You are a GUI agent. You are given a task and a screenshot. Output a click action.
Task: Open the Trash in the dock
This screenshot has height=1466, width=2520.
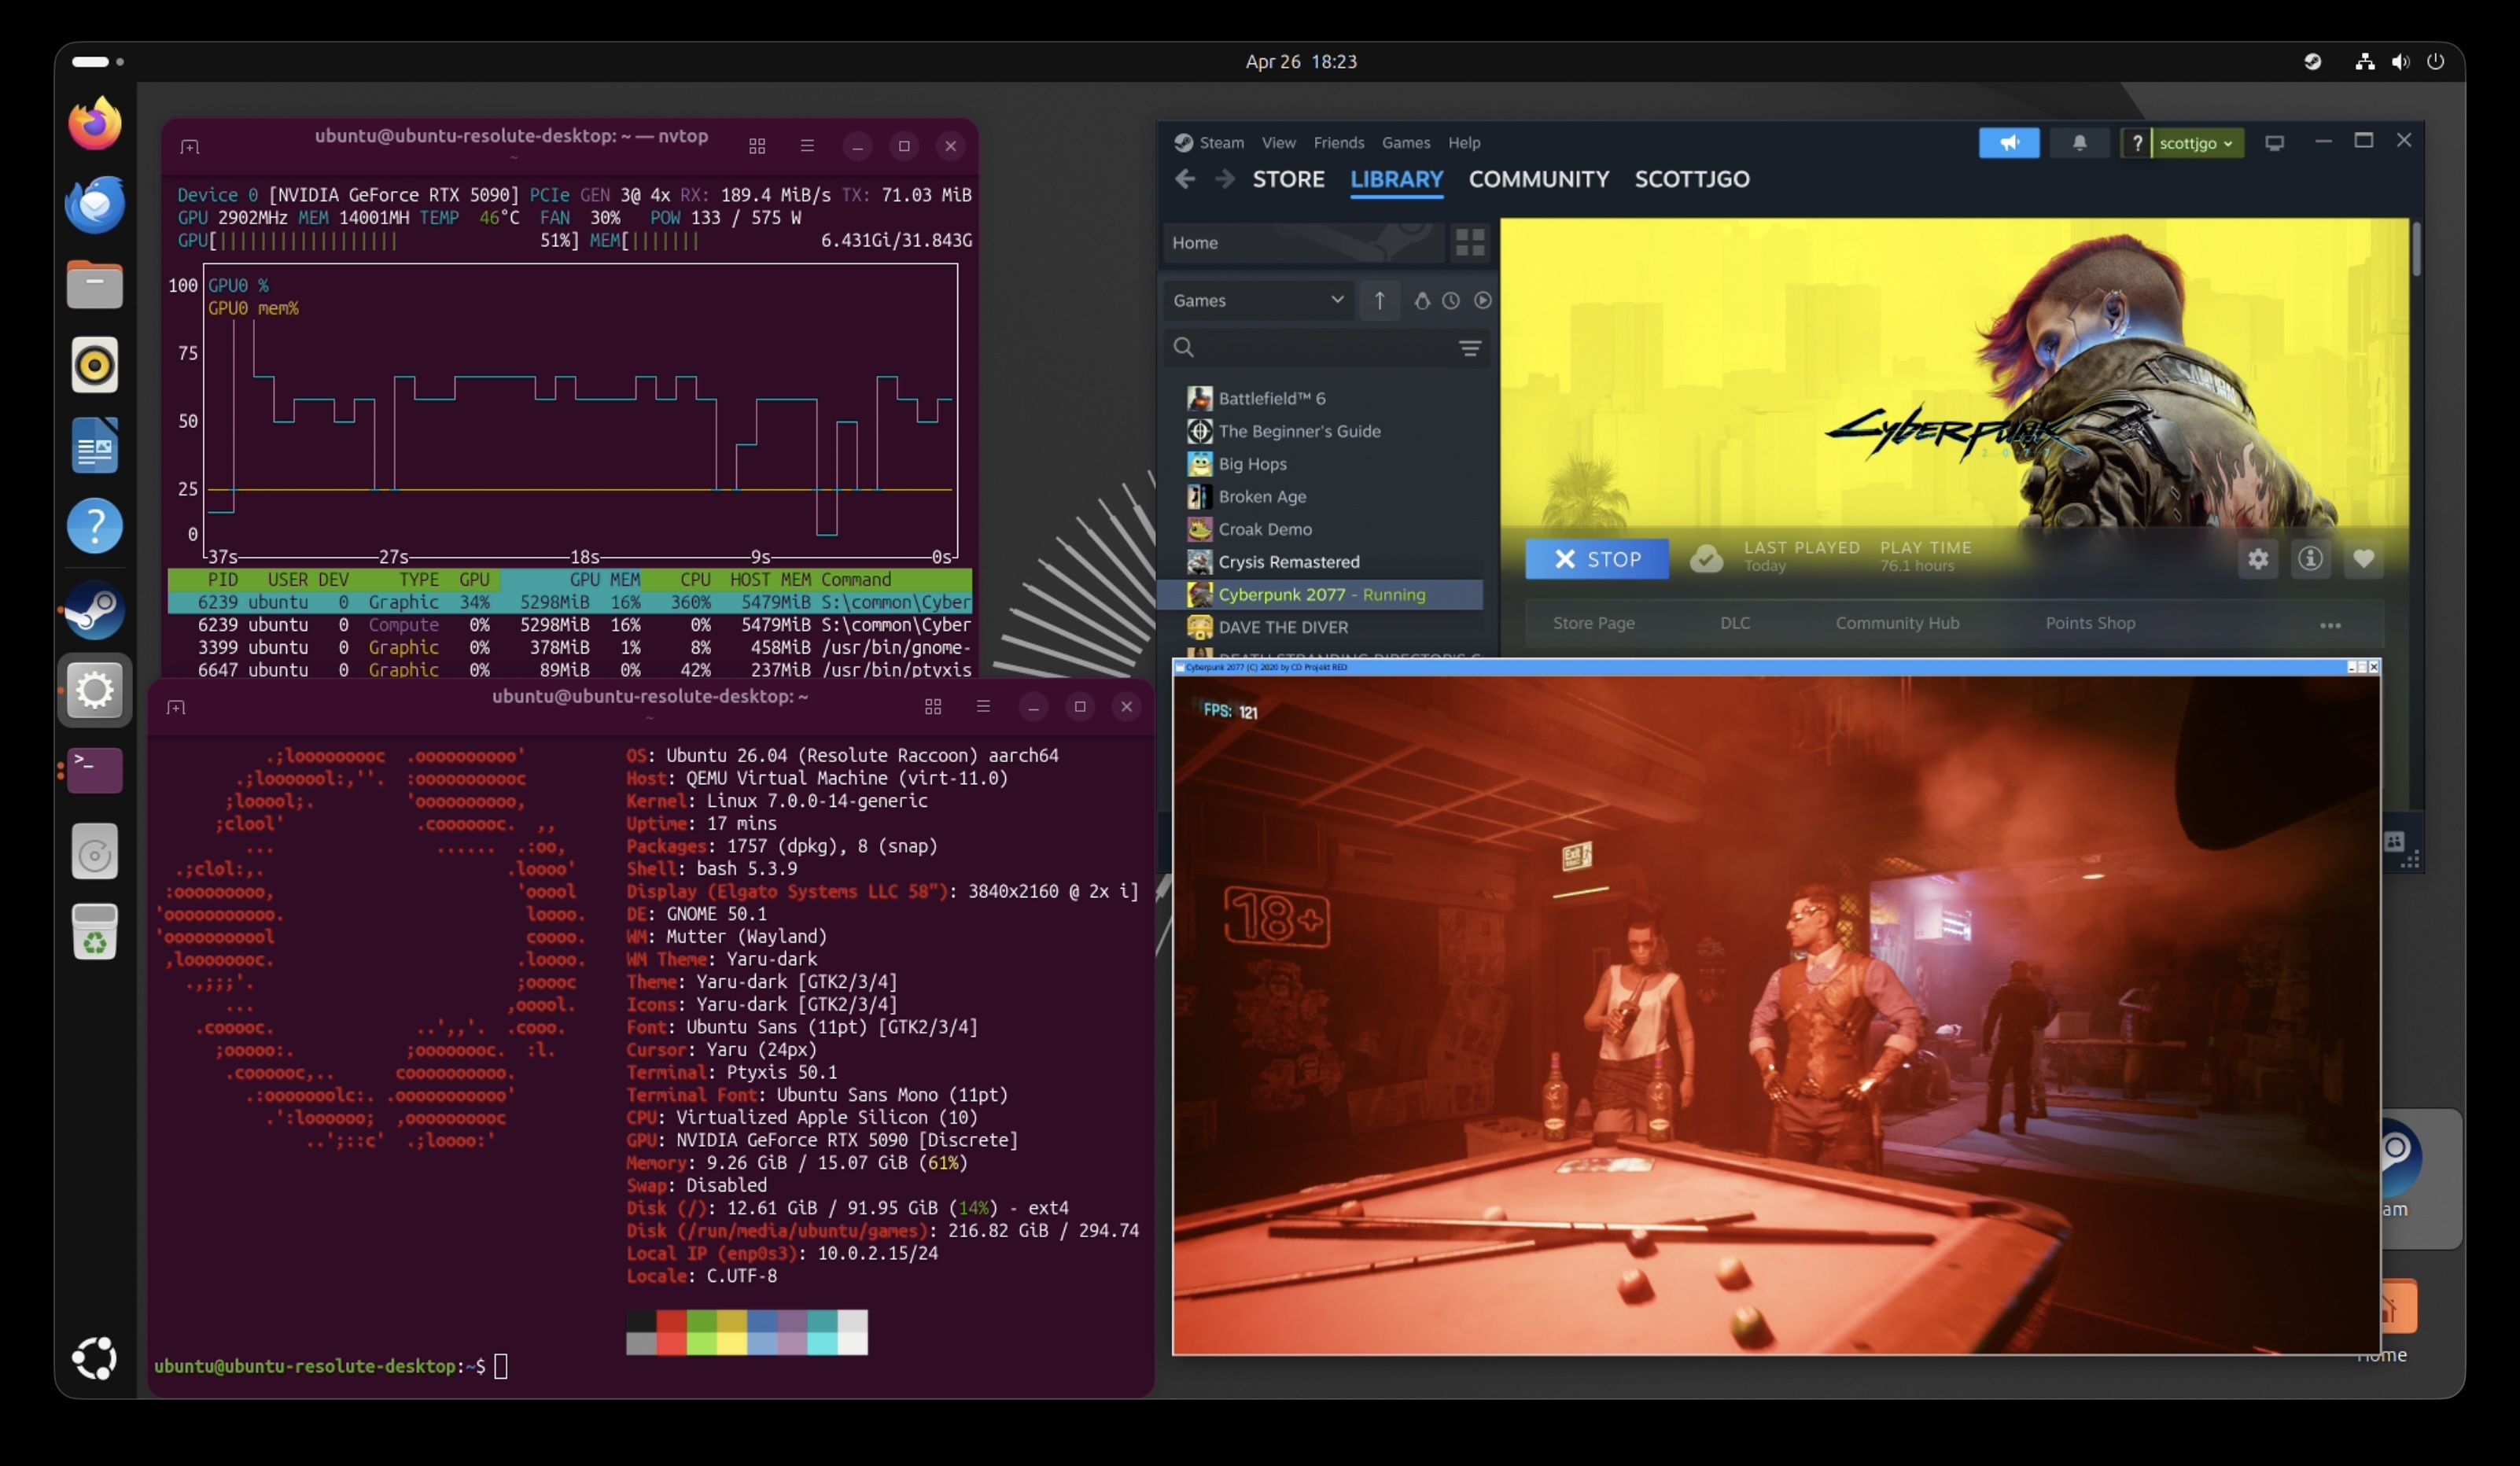tap(95, 932)
